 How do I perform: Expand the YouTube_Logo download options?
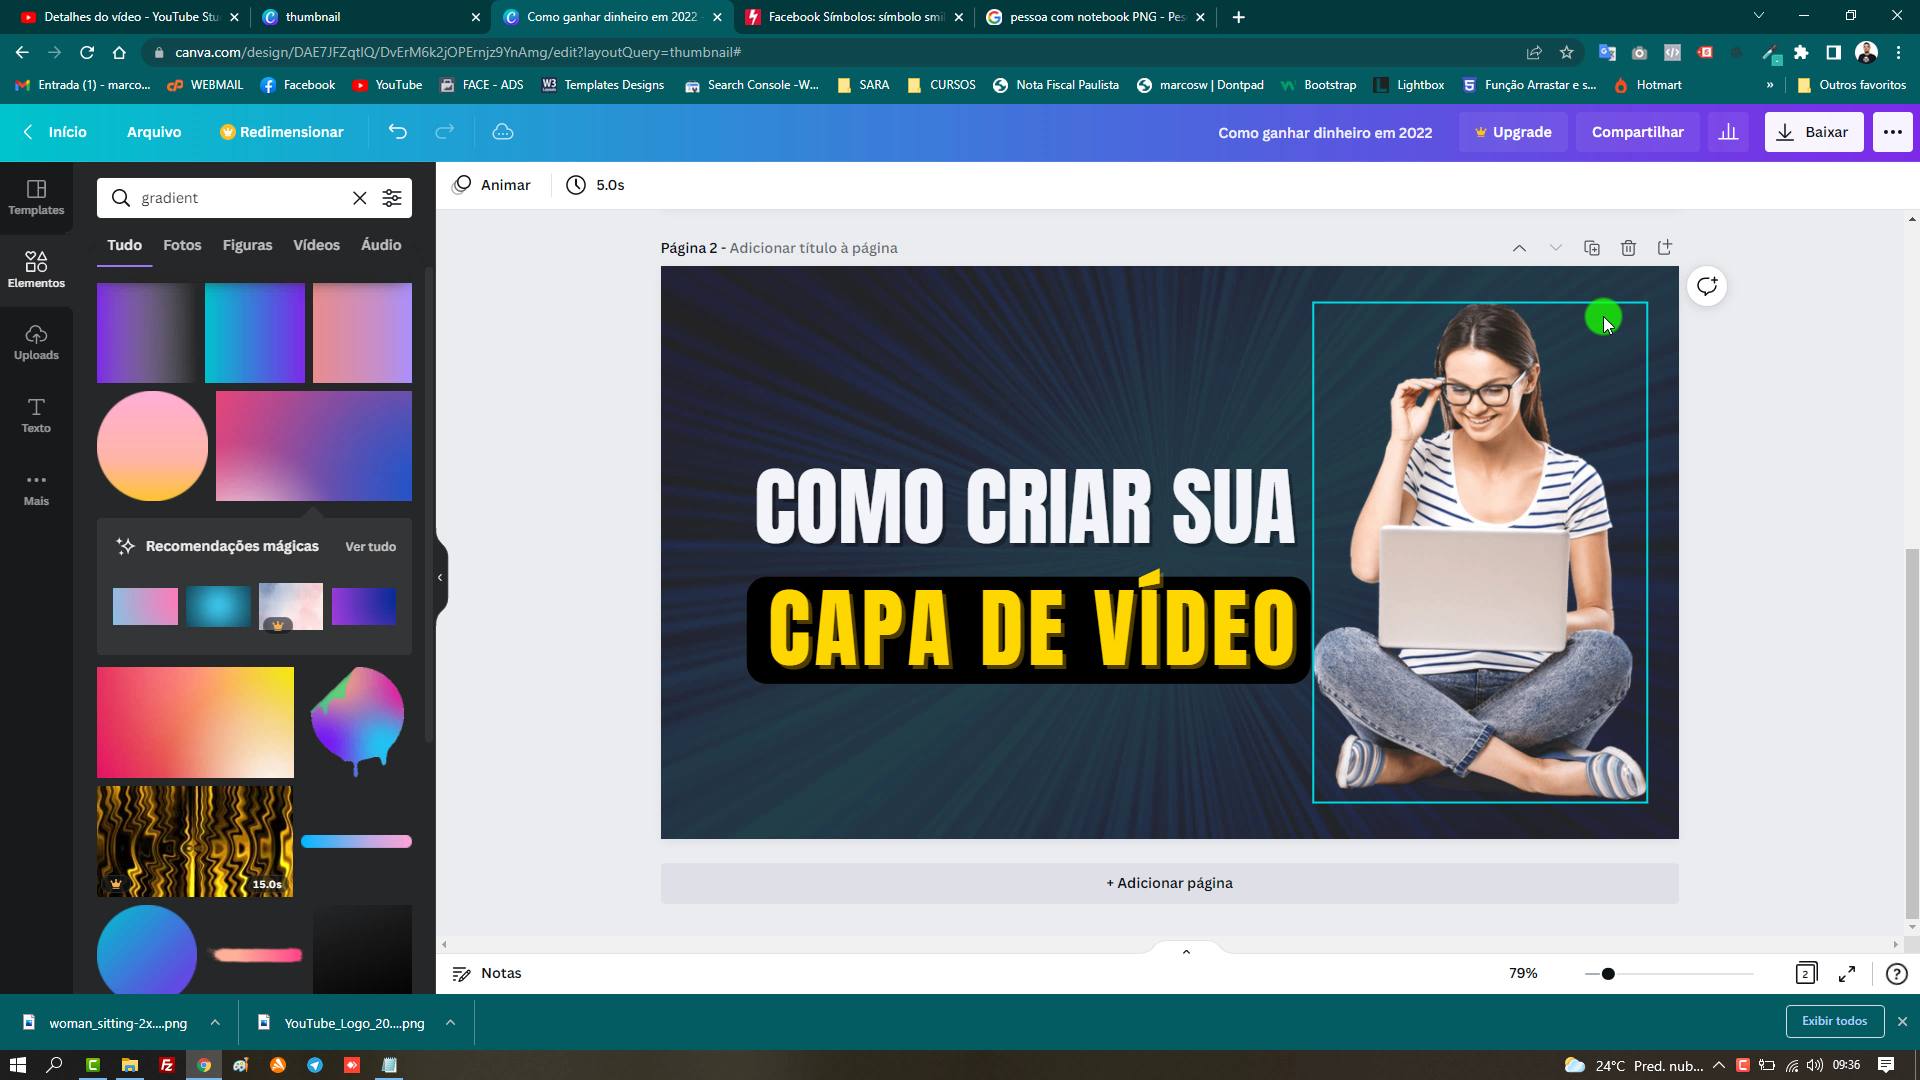(450, 1022)
